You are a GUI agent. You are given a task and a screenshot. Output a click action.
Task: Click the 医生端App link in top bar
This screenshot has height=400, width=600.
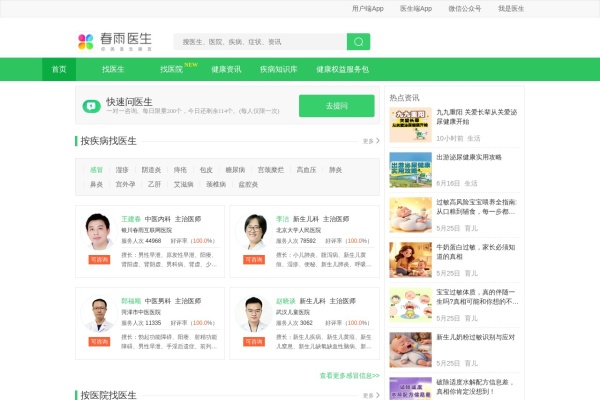(x=416, y=8)
